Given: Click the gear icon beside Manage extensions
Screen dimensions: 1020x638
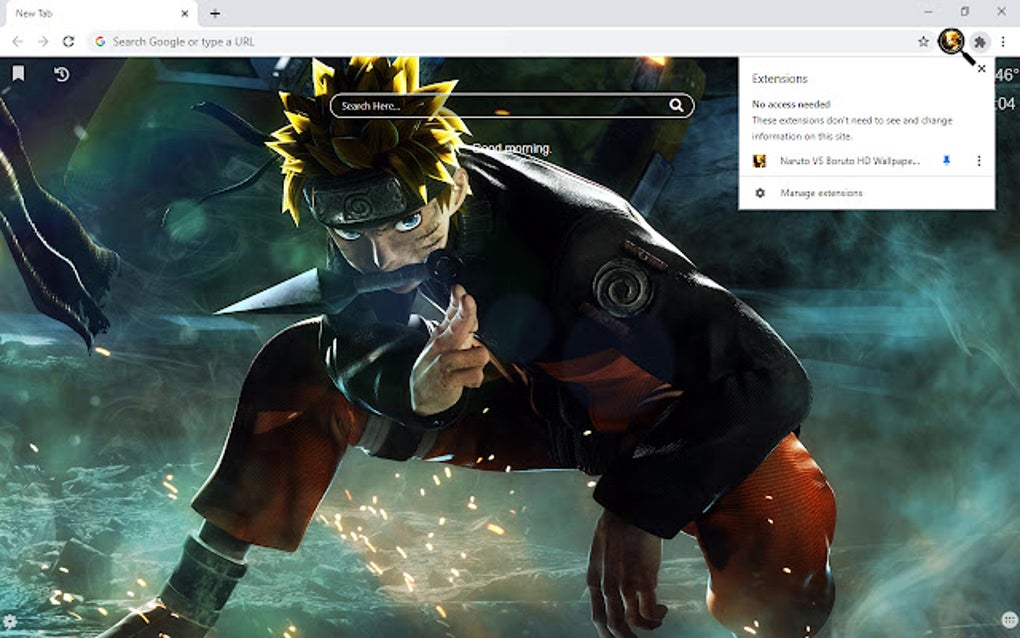Looking at the screenshot, I should [x=759, y=193].
